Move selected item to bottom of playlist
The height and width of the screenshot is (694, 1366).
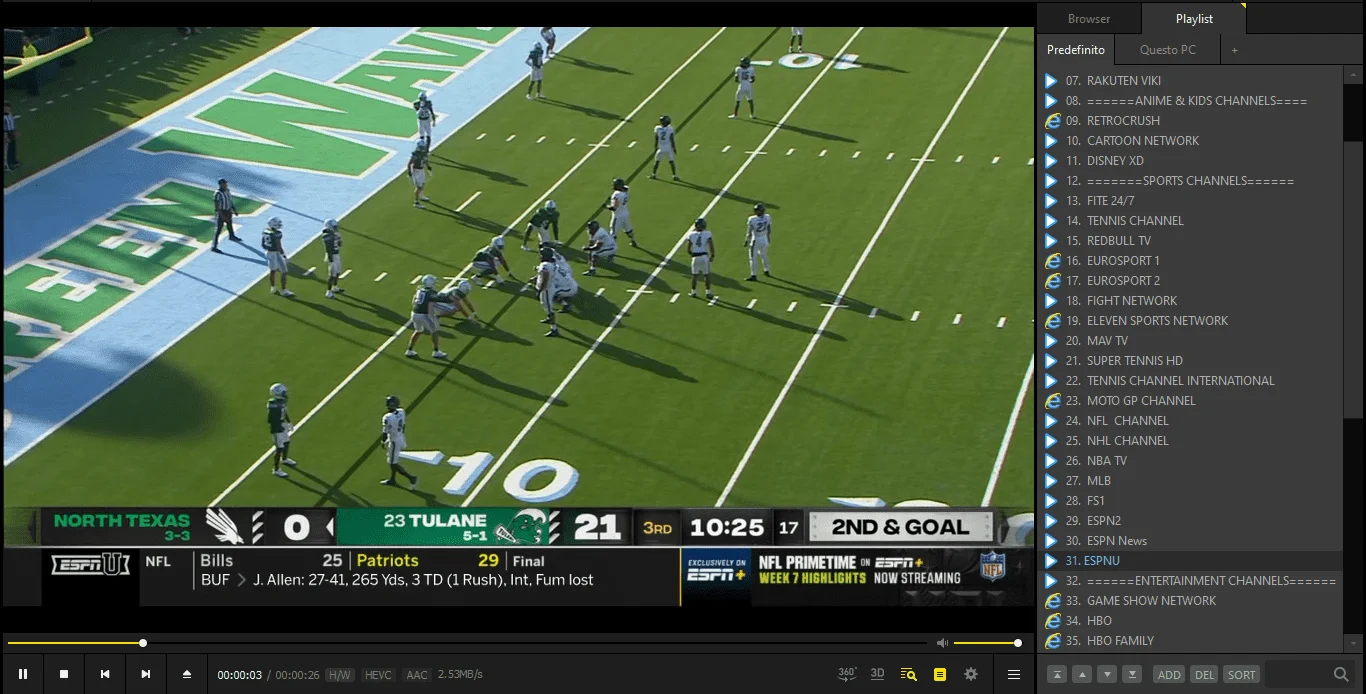click(x=1132, y=674)
